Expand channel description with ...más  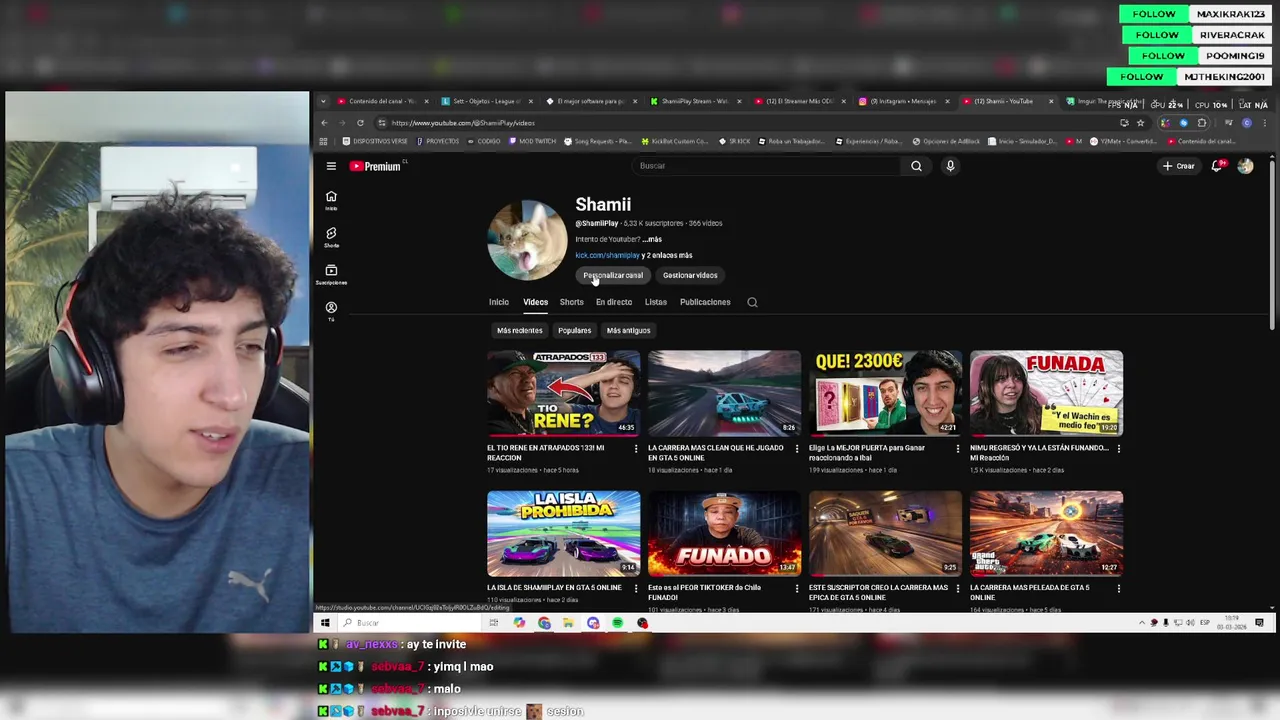tap(652, 239)
